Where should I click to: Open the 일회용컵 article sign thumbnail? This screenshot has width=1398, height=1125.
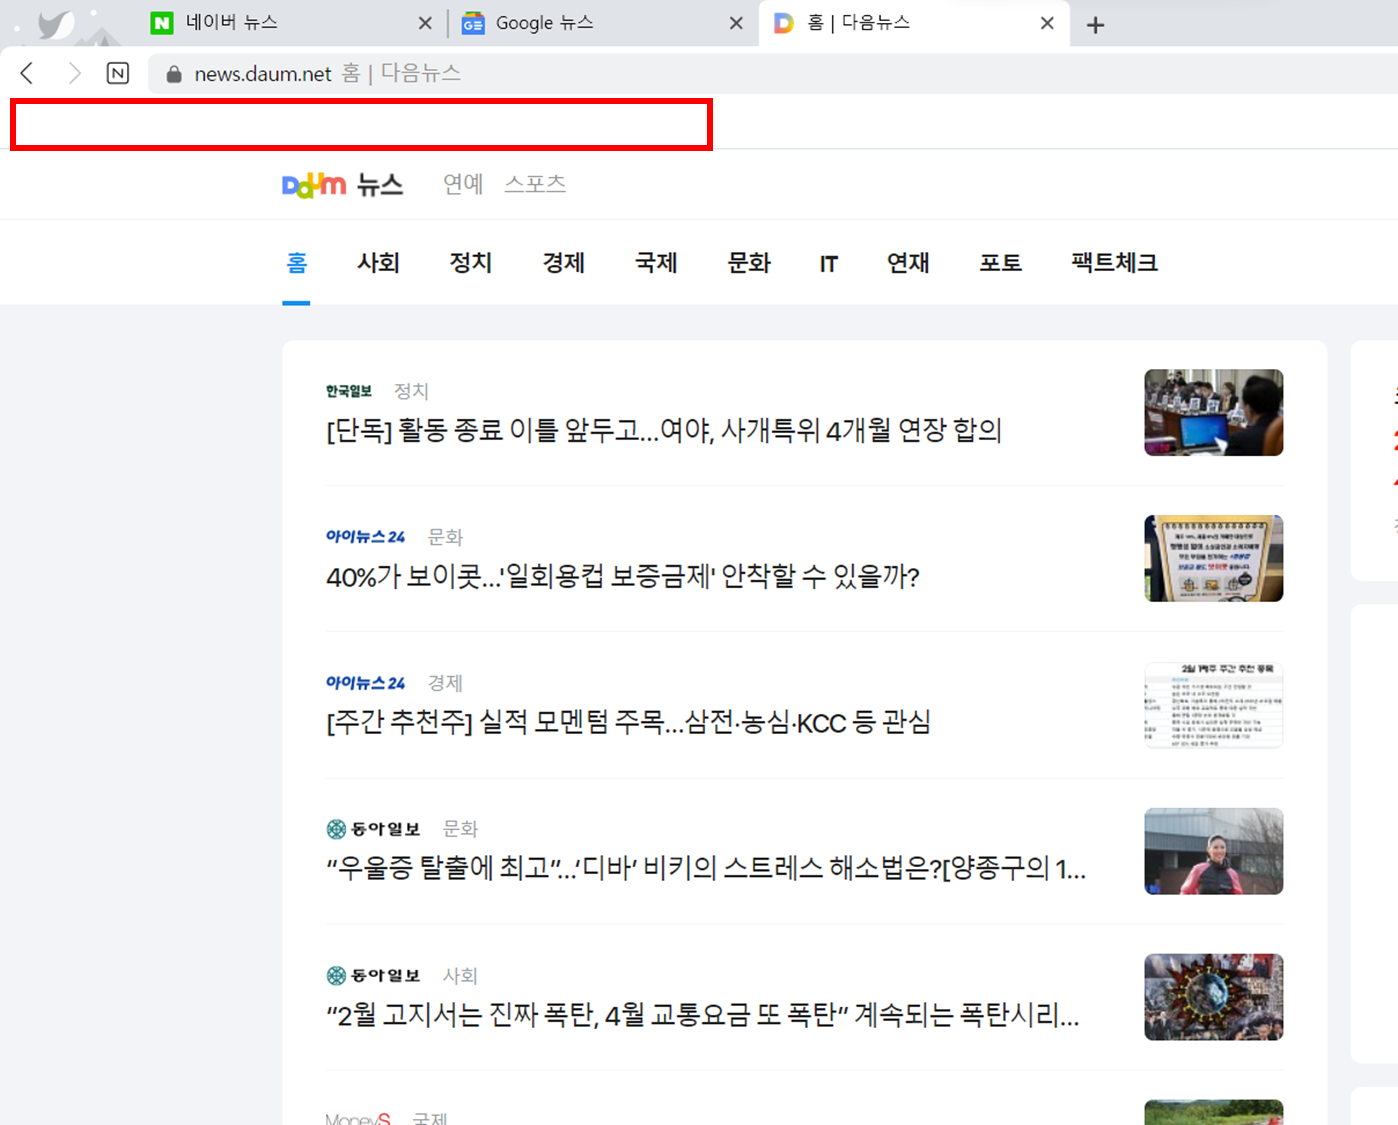pyautogui.click(x=1214, y=558)
